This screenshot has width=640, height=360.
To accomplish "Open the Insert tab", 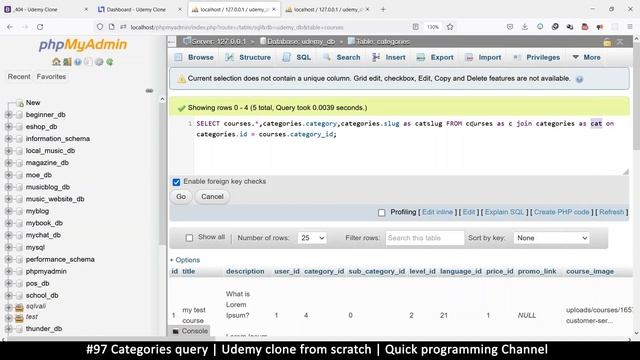I will 389,58.
